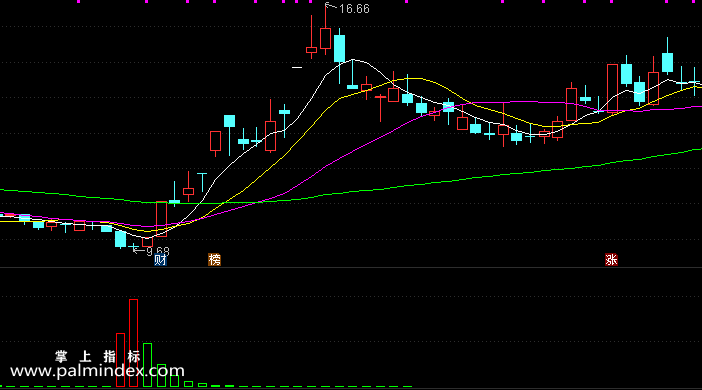Open the www.palmindex.com watermark link
702x390 pixels.
pos(97,371)
